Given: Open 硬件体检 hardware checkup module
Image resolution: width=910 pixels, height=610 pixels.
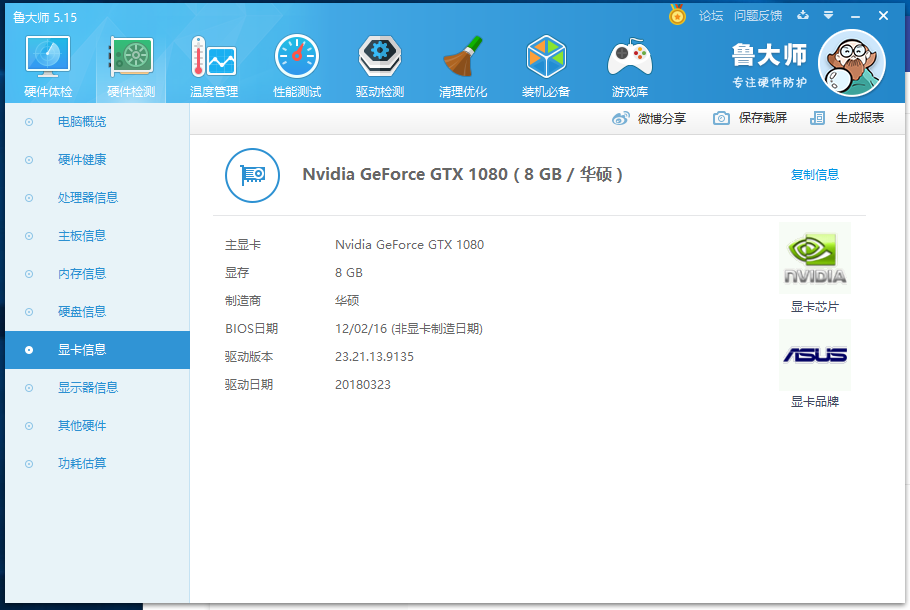Looking at the screenshot, I should click(48, 66).
